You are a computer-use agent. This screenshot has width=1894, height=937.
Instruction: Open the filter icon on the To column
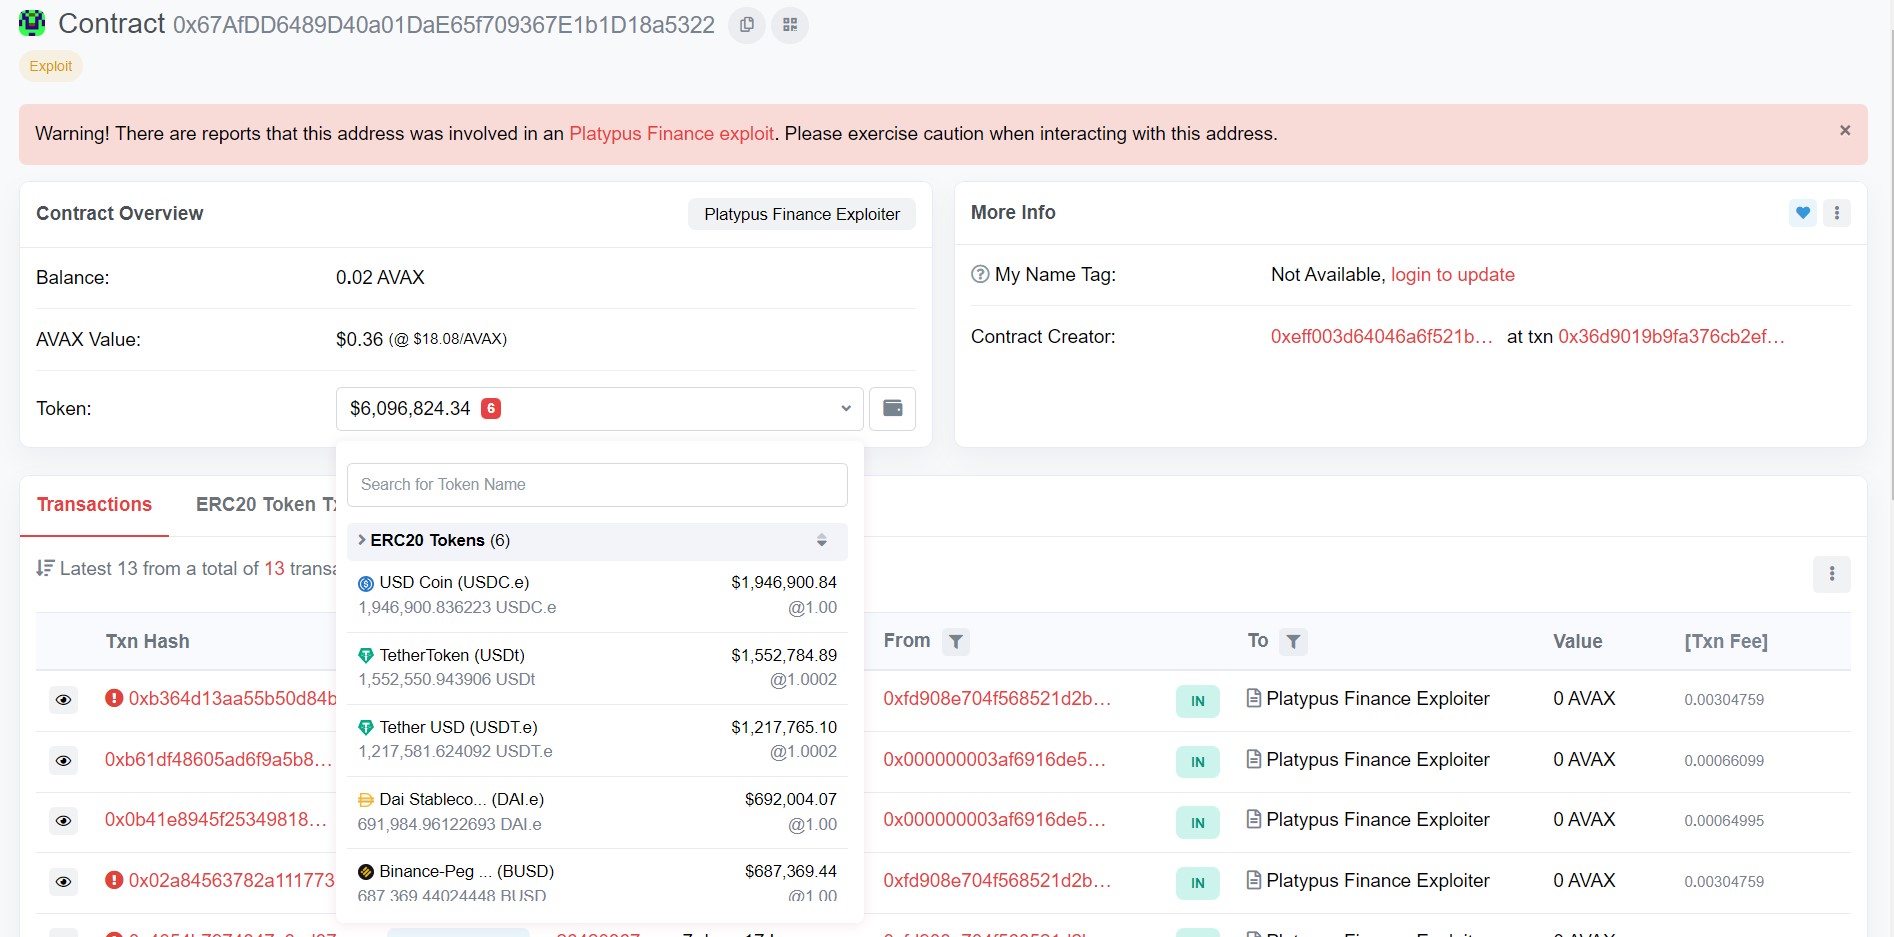coord(1294,642)
